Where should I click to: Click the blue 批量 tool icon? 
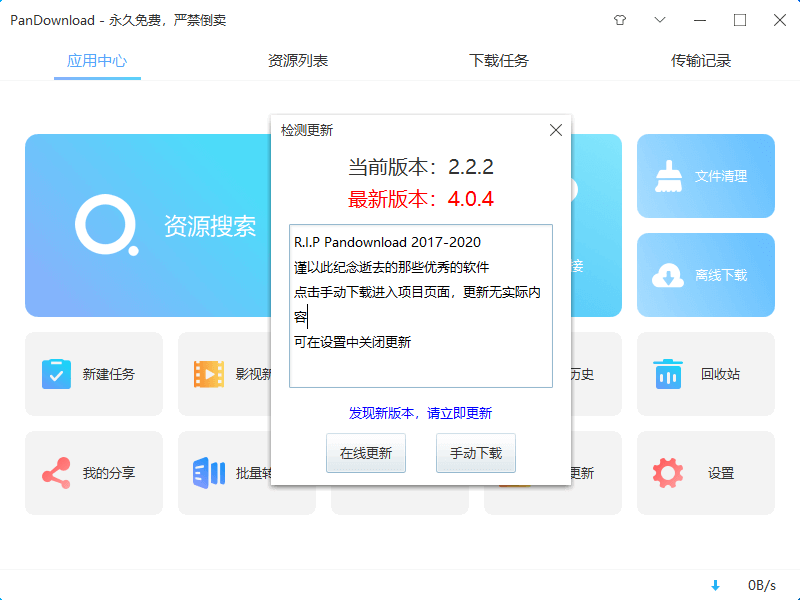(x=209, y=473)
